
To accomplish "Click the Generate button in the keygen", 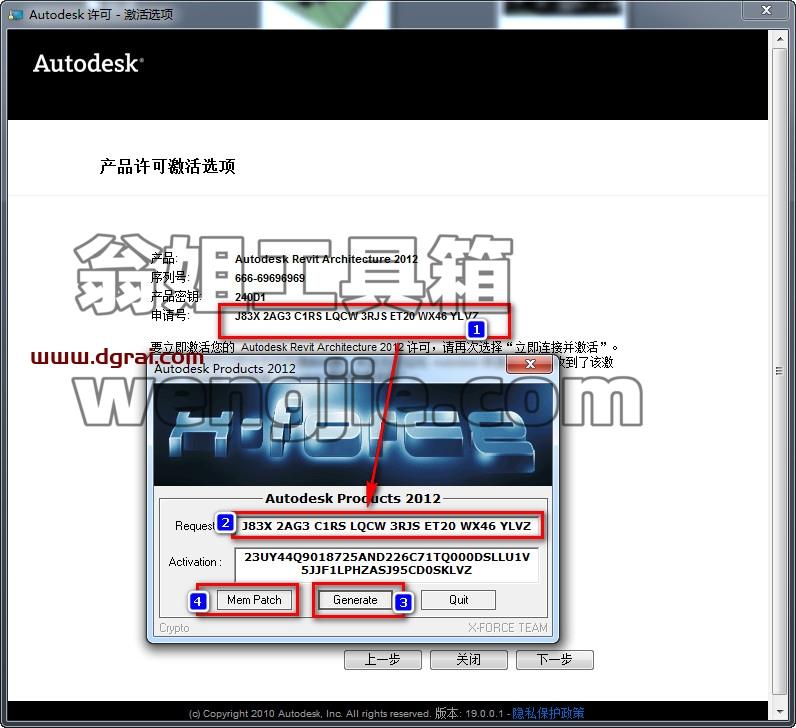I will 355,600.
